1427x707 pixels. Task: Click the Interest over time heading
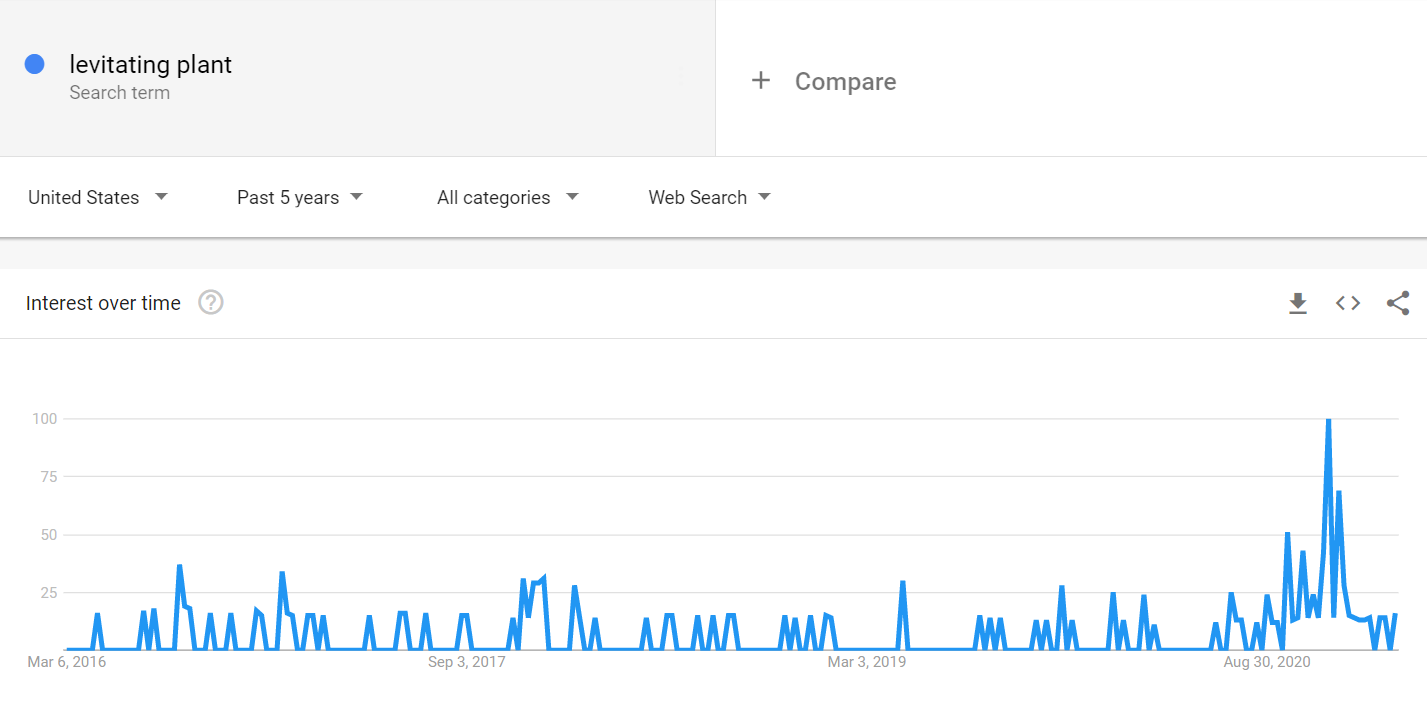point(103,303)
